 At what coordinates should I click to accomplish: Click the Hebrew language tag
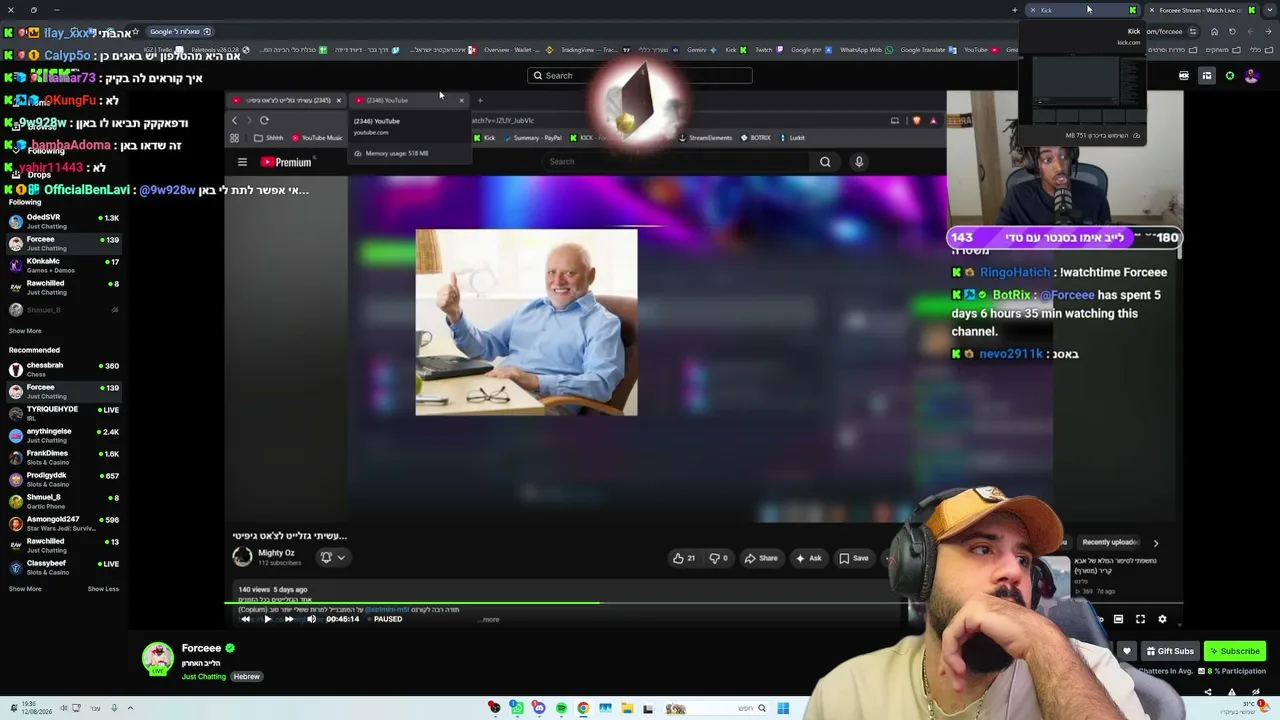pyautogui.click(x=247, y=677)
